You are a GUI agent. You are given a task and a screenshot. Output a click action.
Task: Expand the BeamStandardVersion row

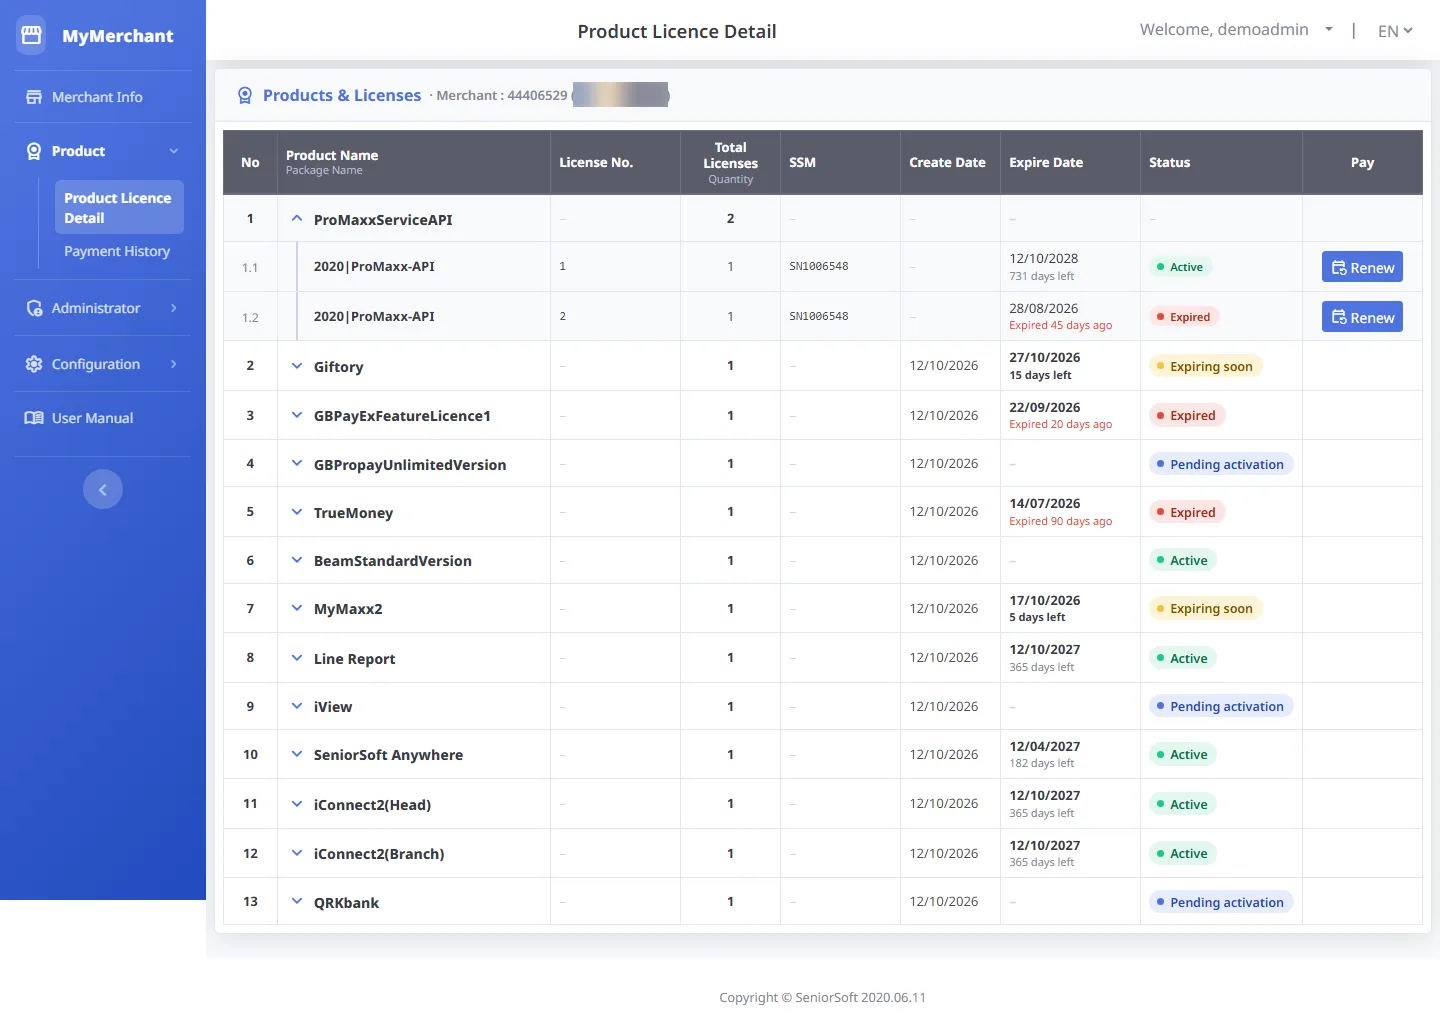click(x=297, y=560)
